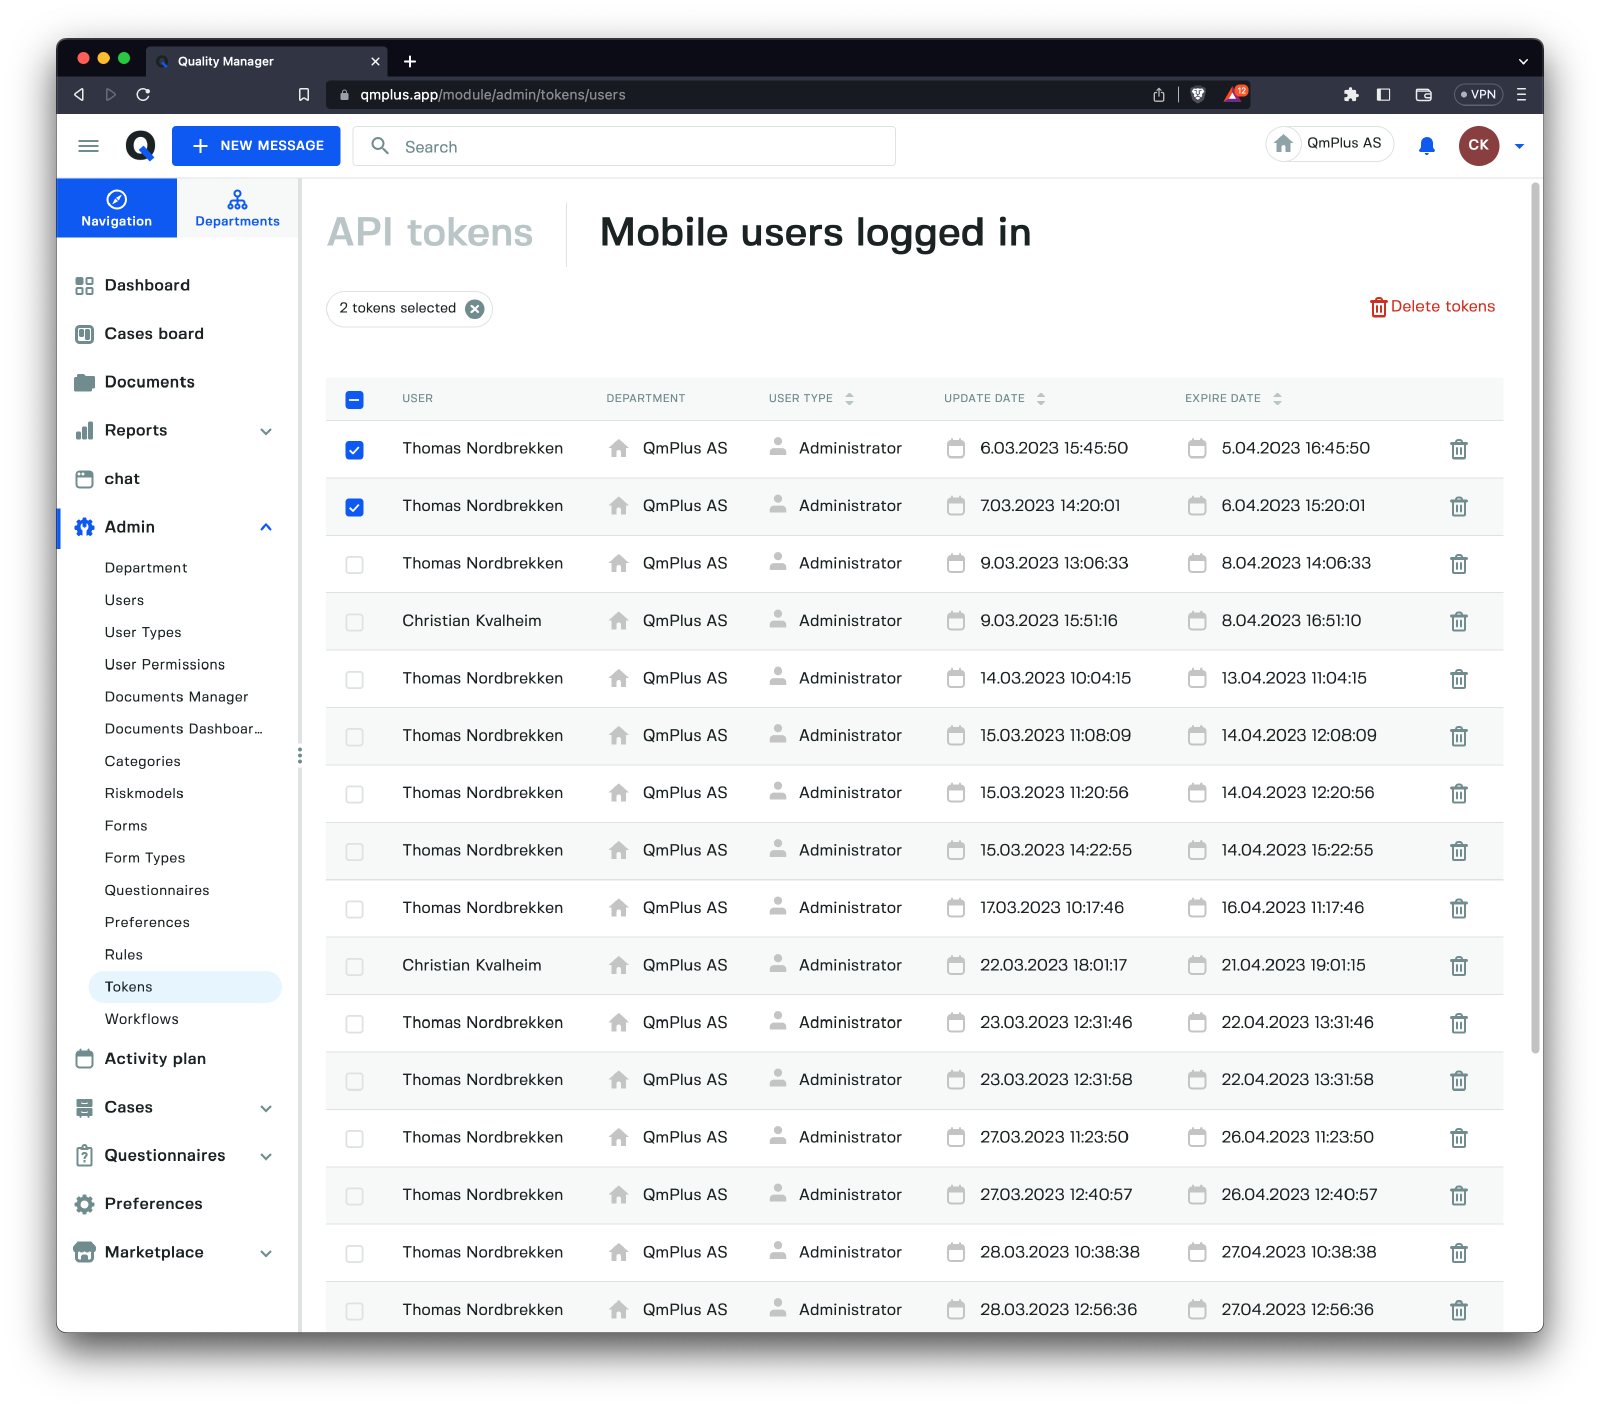Image resolution: width=1600 pixels, height=1407 pixels.
Task: Open the hamburger menu icon
Action: (x=88, y=146)
